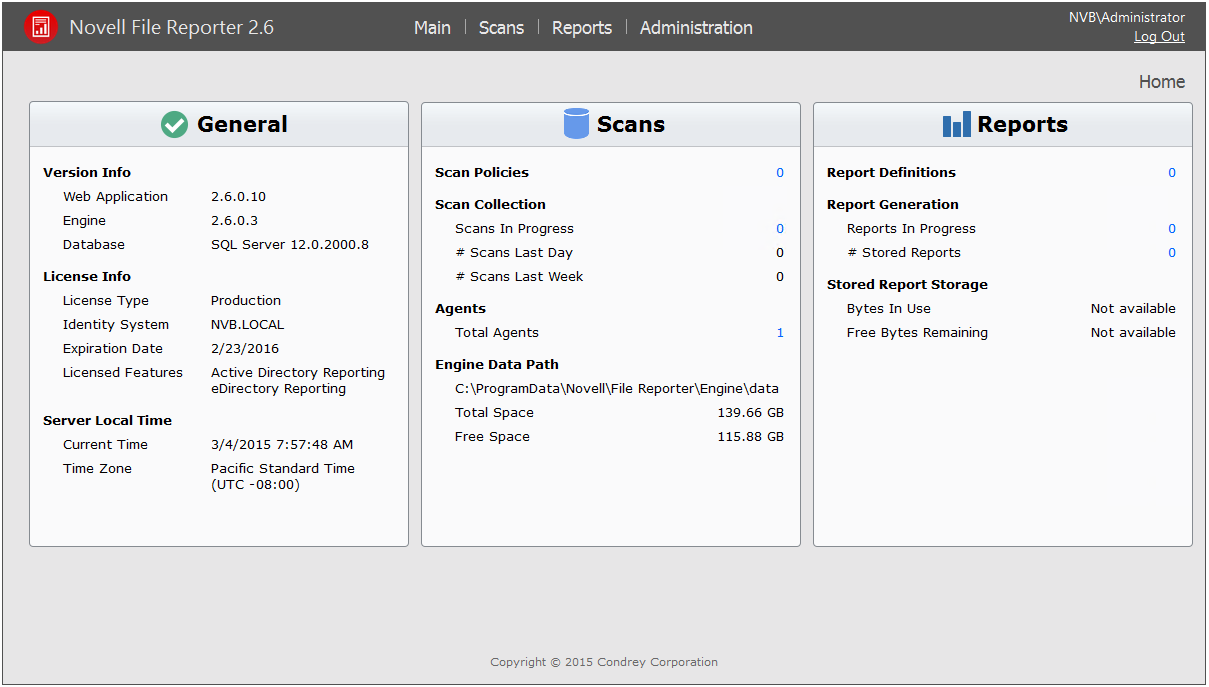Image resolution: width=1209 pixels, height=687 pixels.
Task: Open the Reports In Progress count link
Action: (x=1172, y=229)
